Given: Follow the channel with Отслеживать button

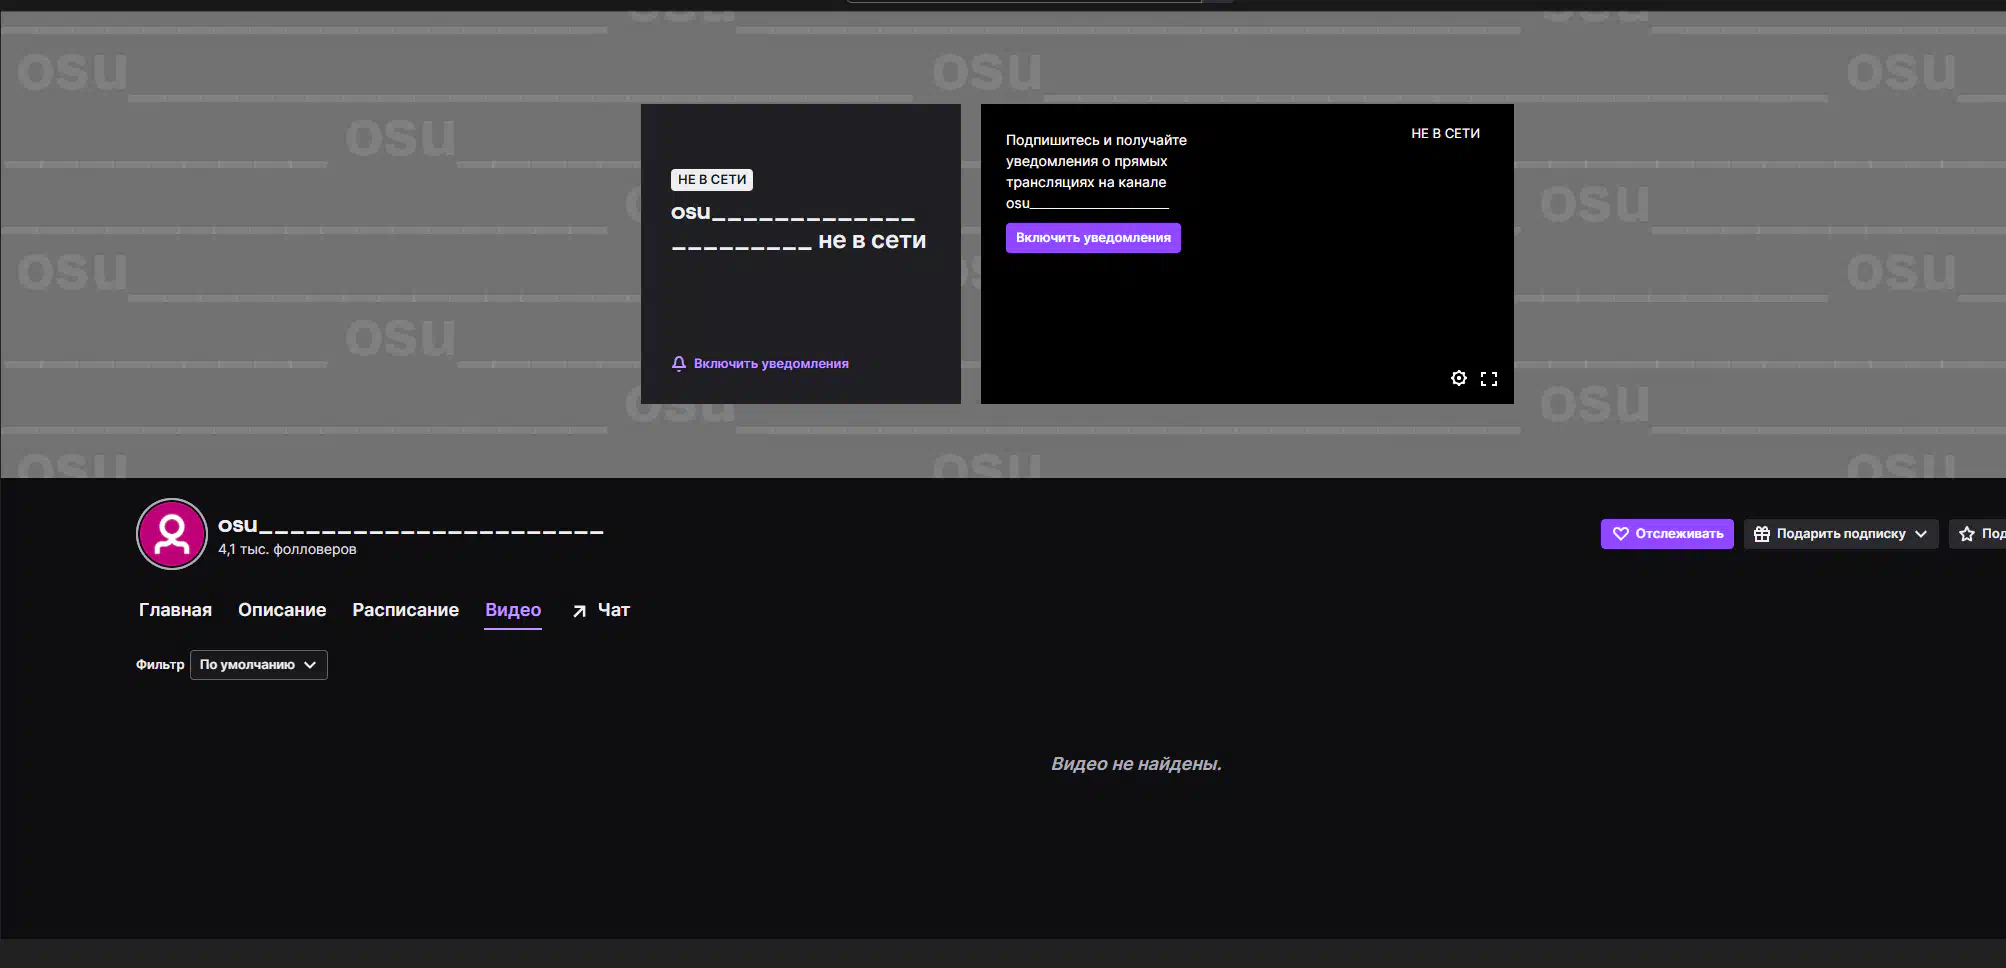Looking at the screenshot, I should pos(1667,534).
